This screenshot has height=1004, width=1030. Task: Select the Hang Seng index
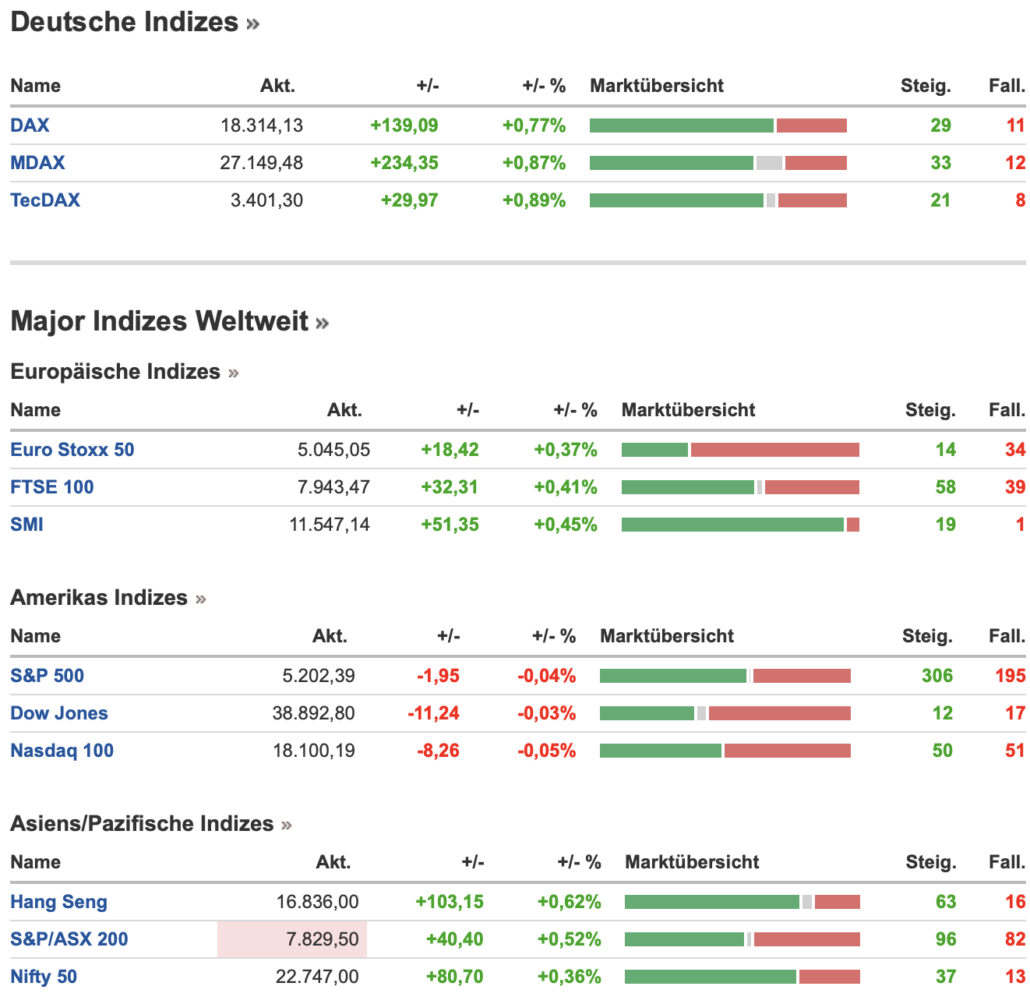coord(58,901)
